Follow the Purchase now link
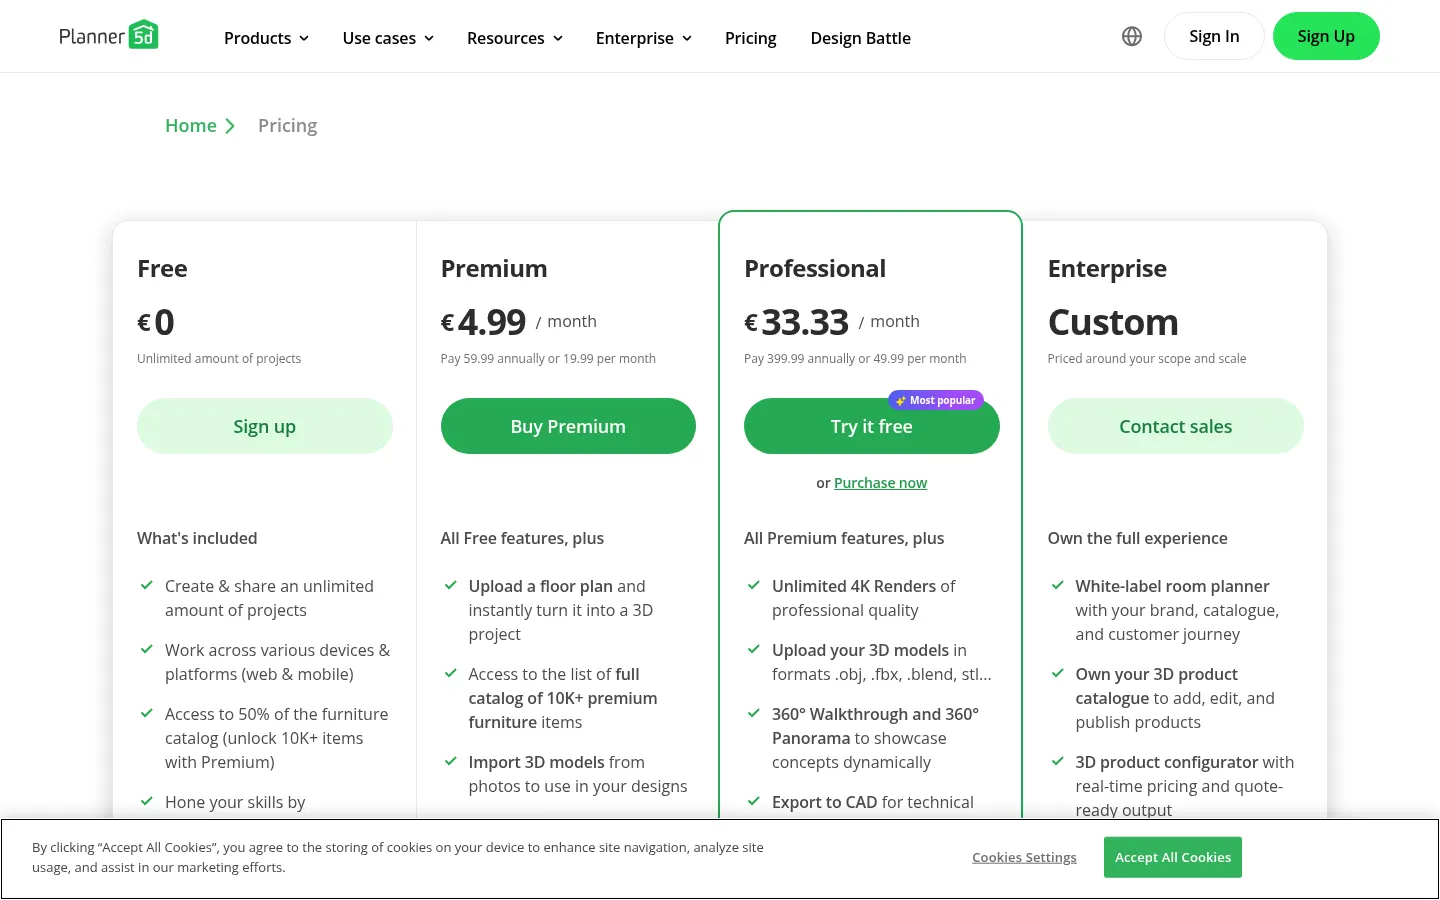 click(880, 483)
